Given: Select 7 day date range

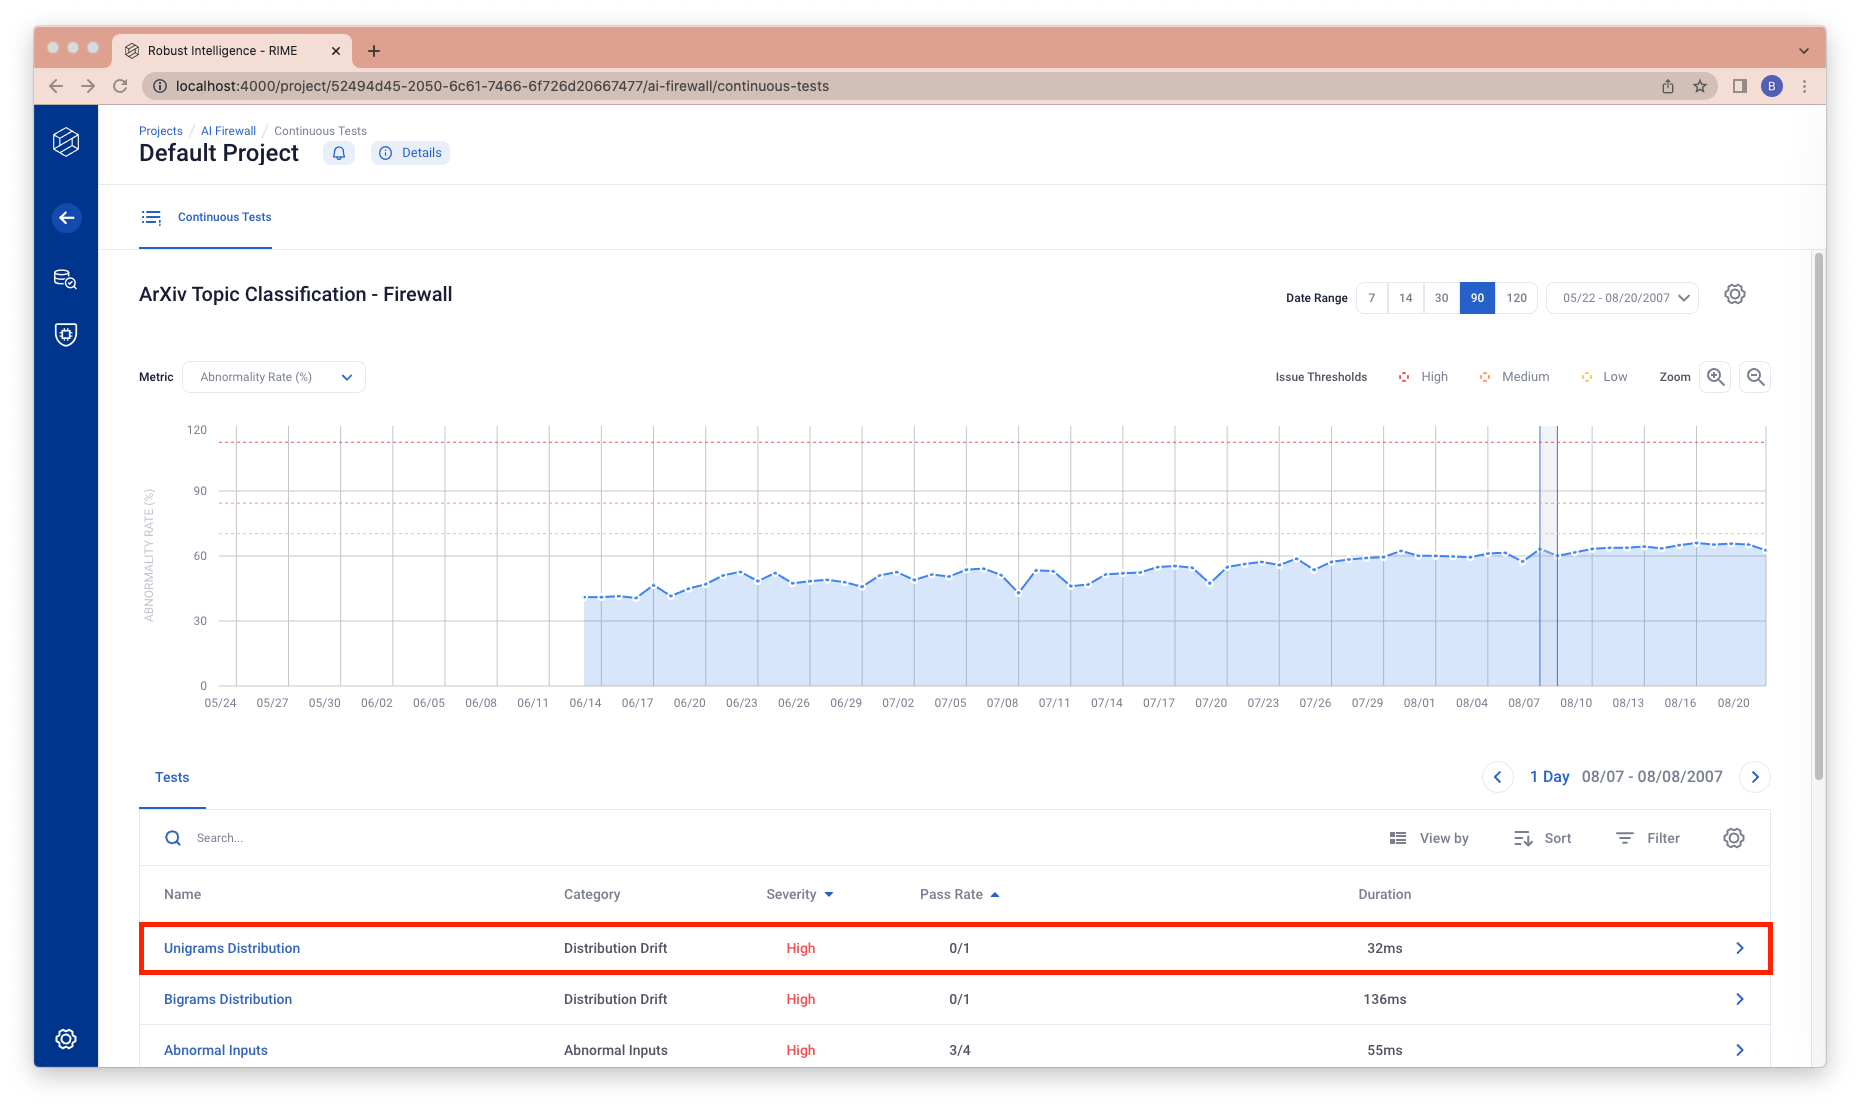Looking at the screenshot, I should [1372, 298].
